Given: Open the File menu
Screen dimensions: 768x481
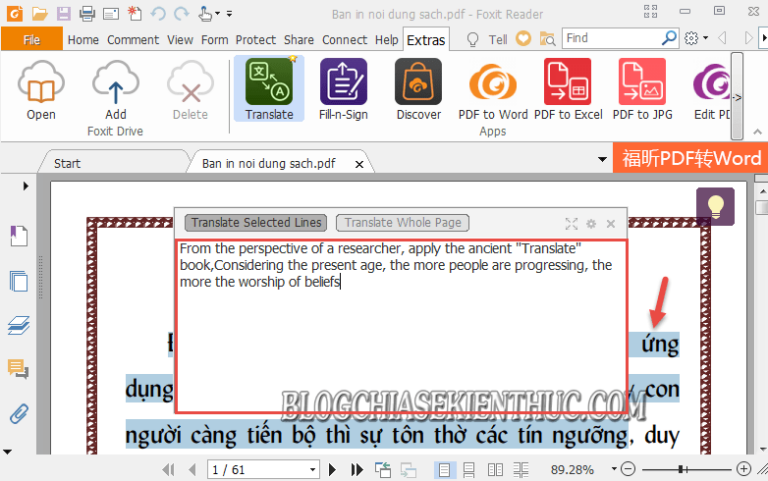Looking at the screenshot, I should 32,39.
